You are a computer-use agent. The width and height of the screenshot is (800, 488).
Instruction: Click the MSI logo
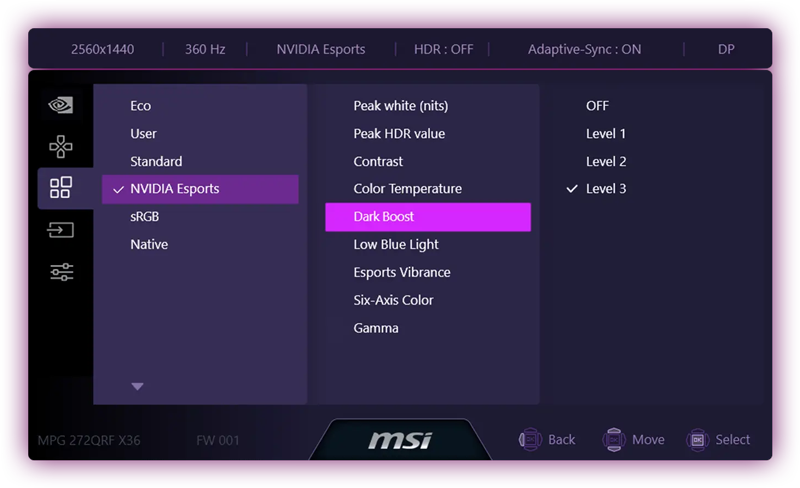401,440
